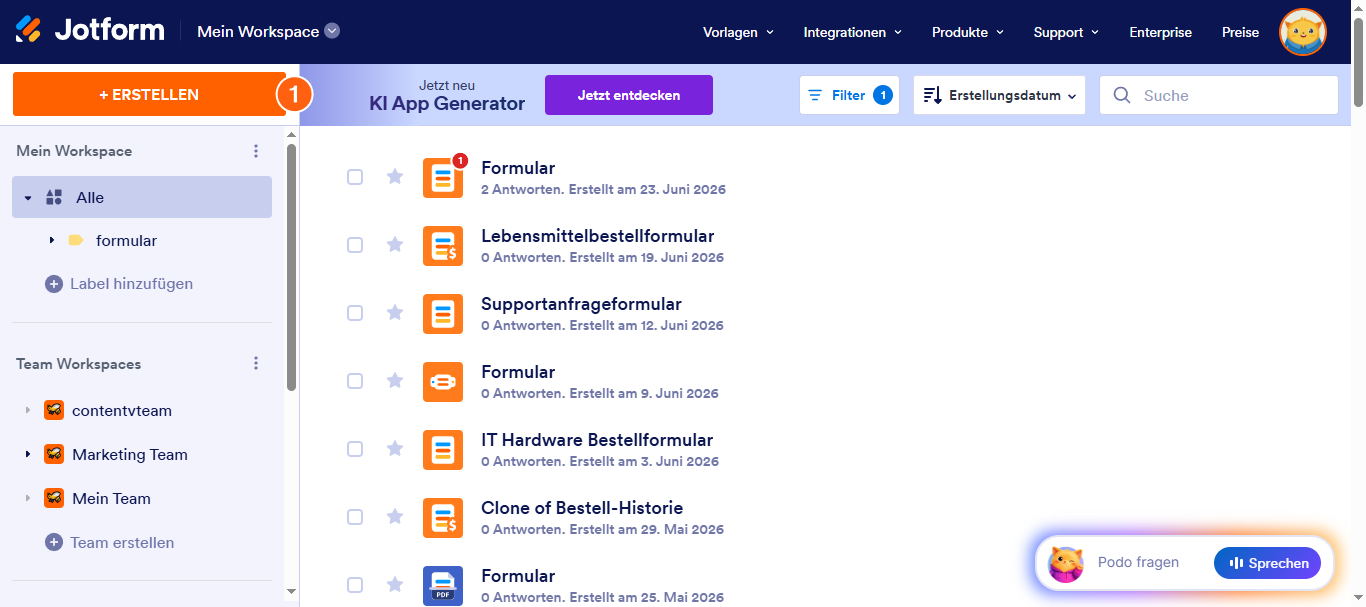Tick checkbox for Supportanfrageformular

pyautogui.click(x=355, y=313)
